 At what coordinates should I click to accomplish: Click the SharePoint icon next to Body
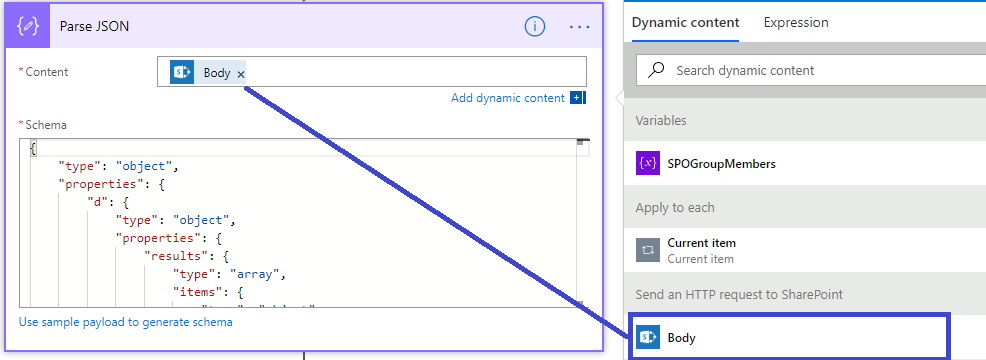click(x=648, y=337)
